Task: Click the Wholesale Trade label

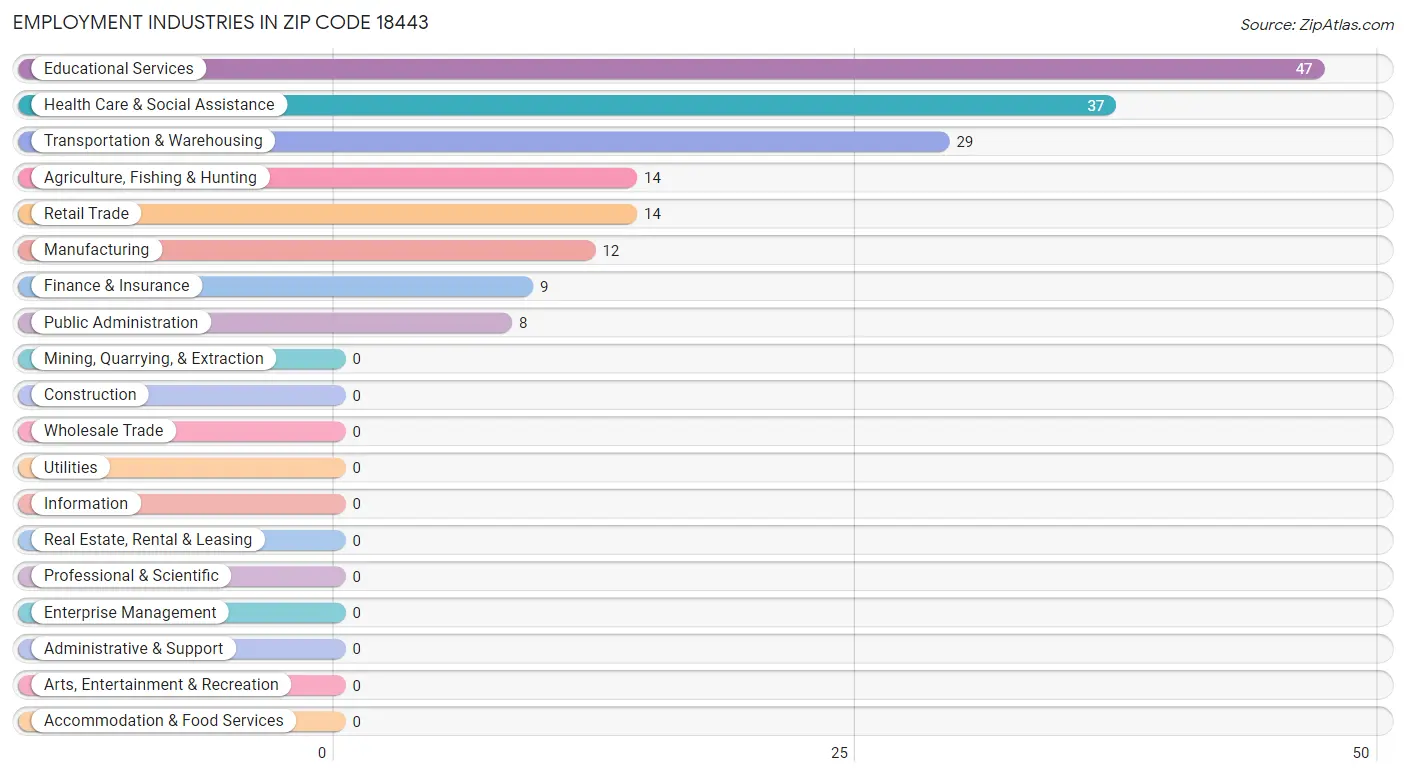Action: coord(103,431)
